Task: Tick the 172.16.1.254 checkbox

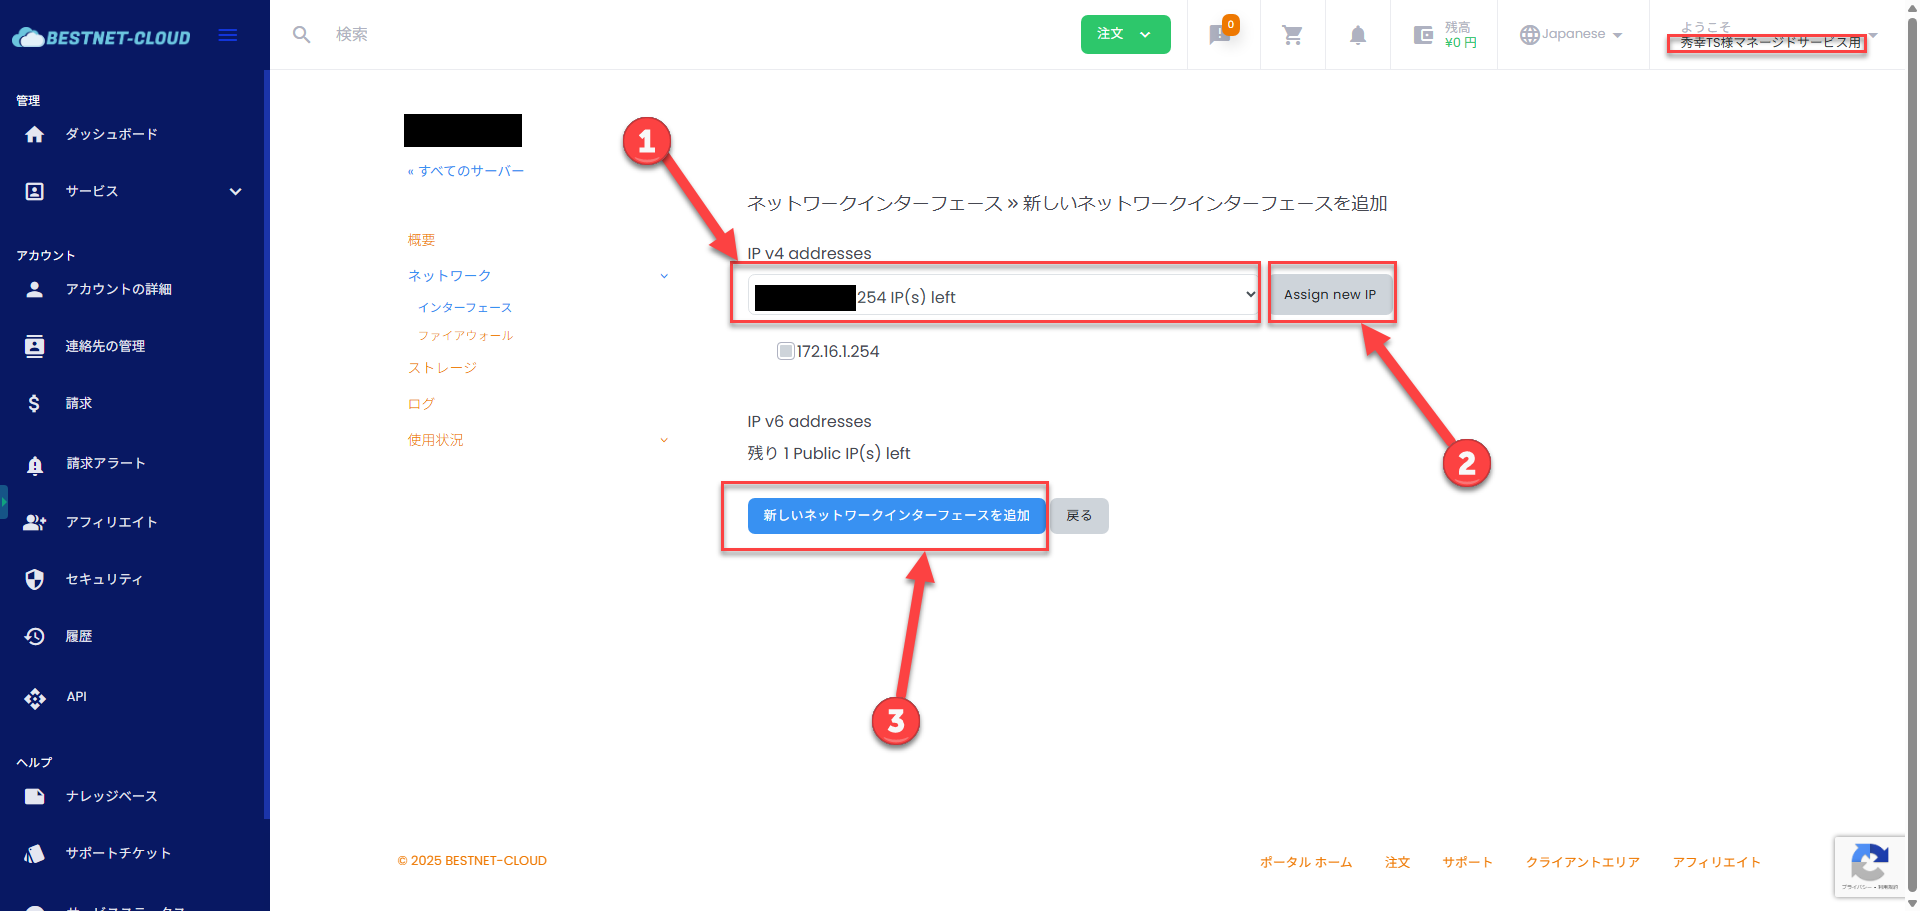Action: (x=786, y=351)
